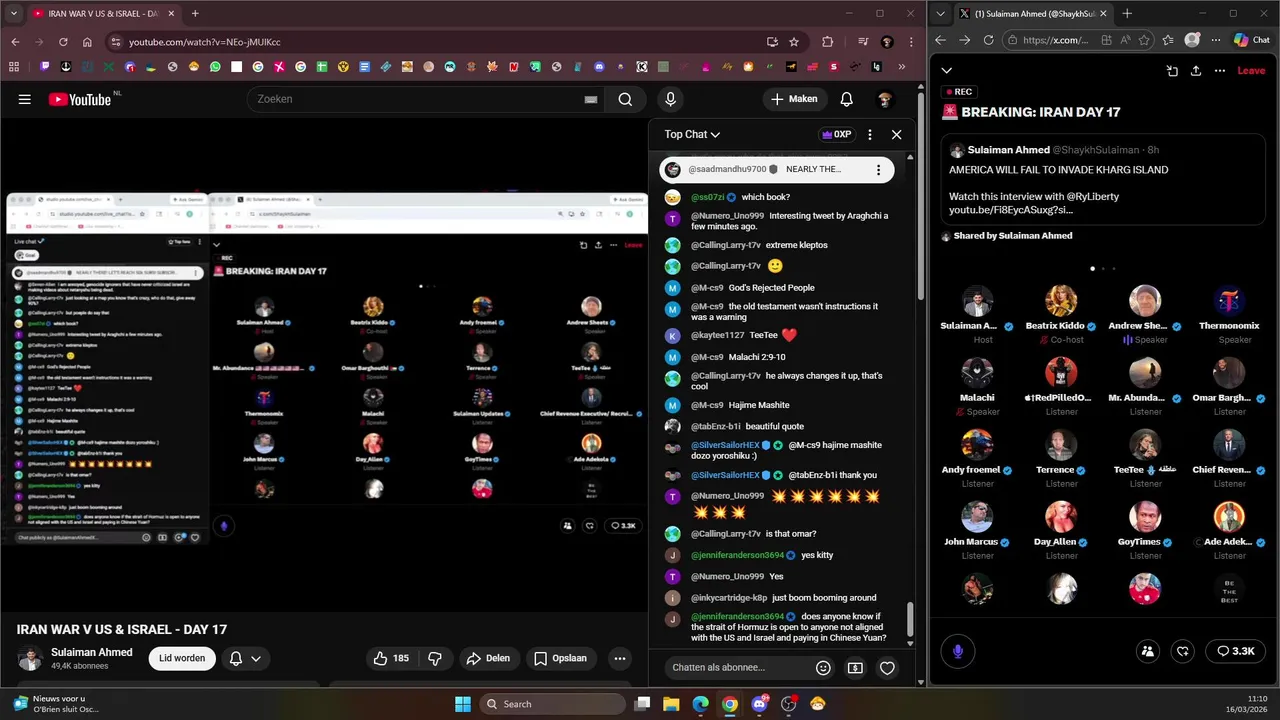Dislike the video with thumbs down
The width and height of the screenshot is (1280, 720).
point(435,658)
